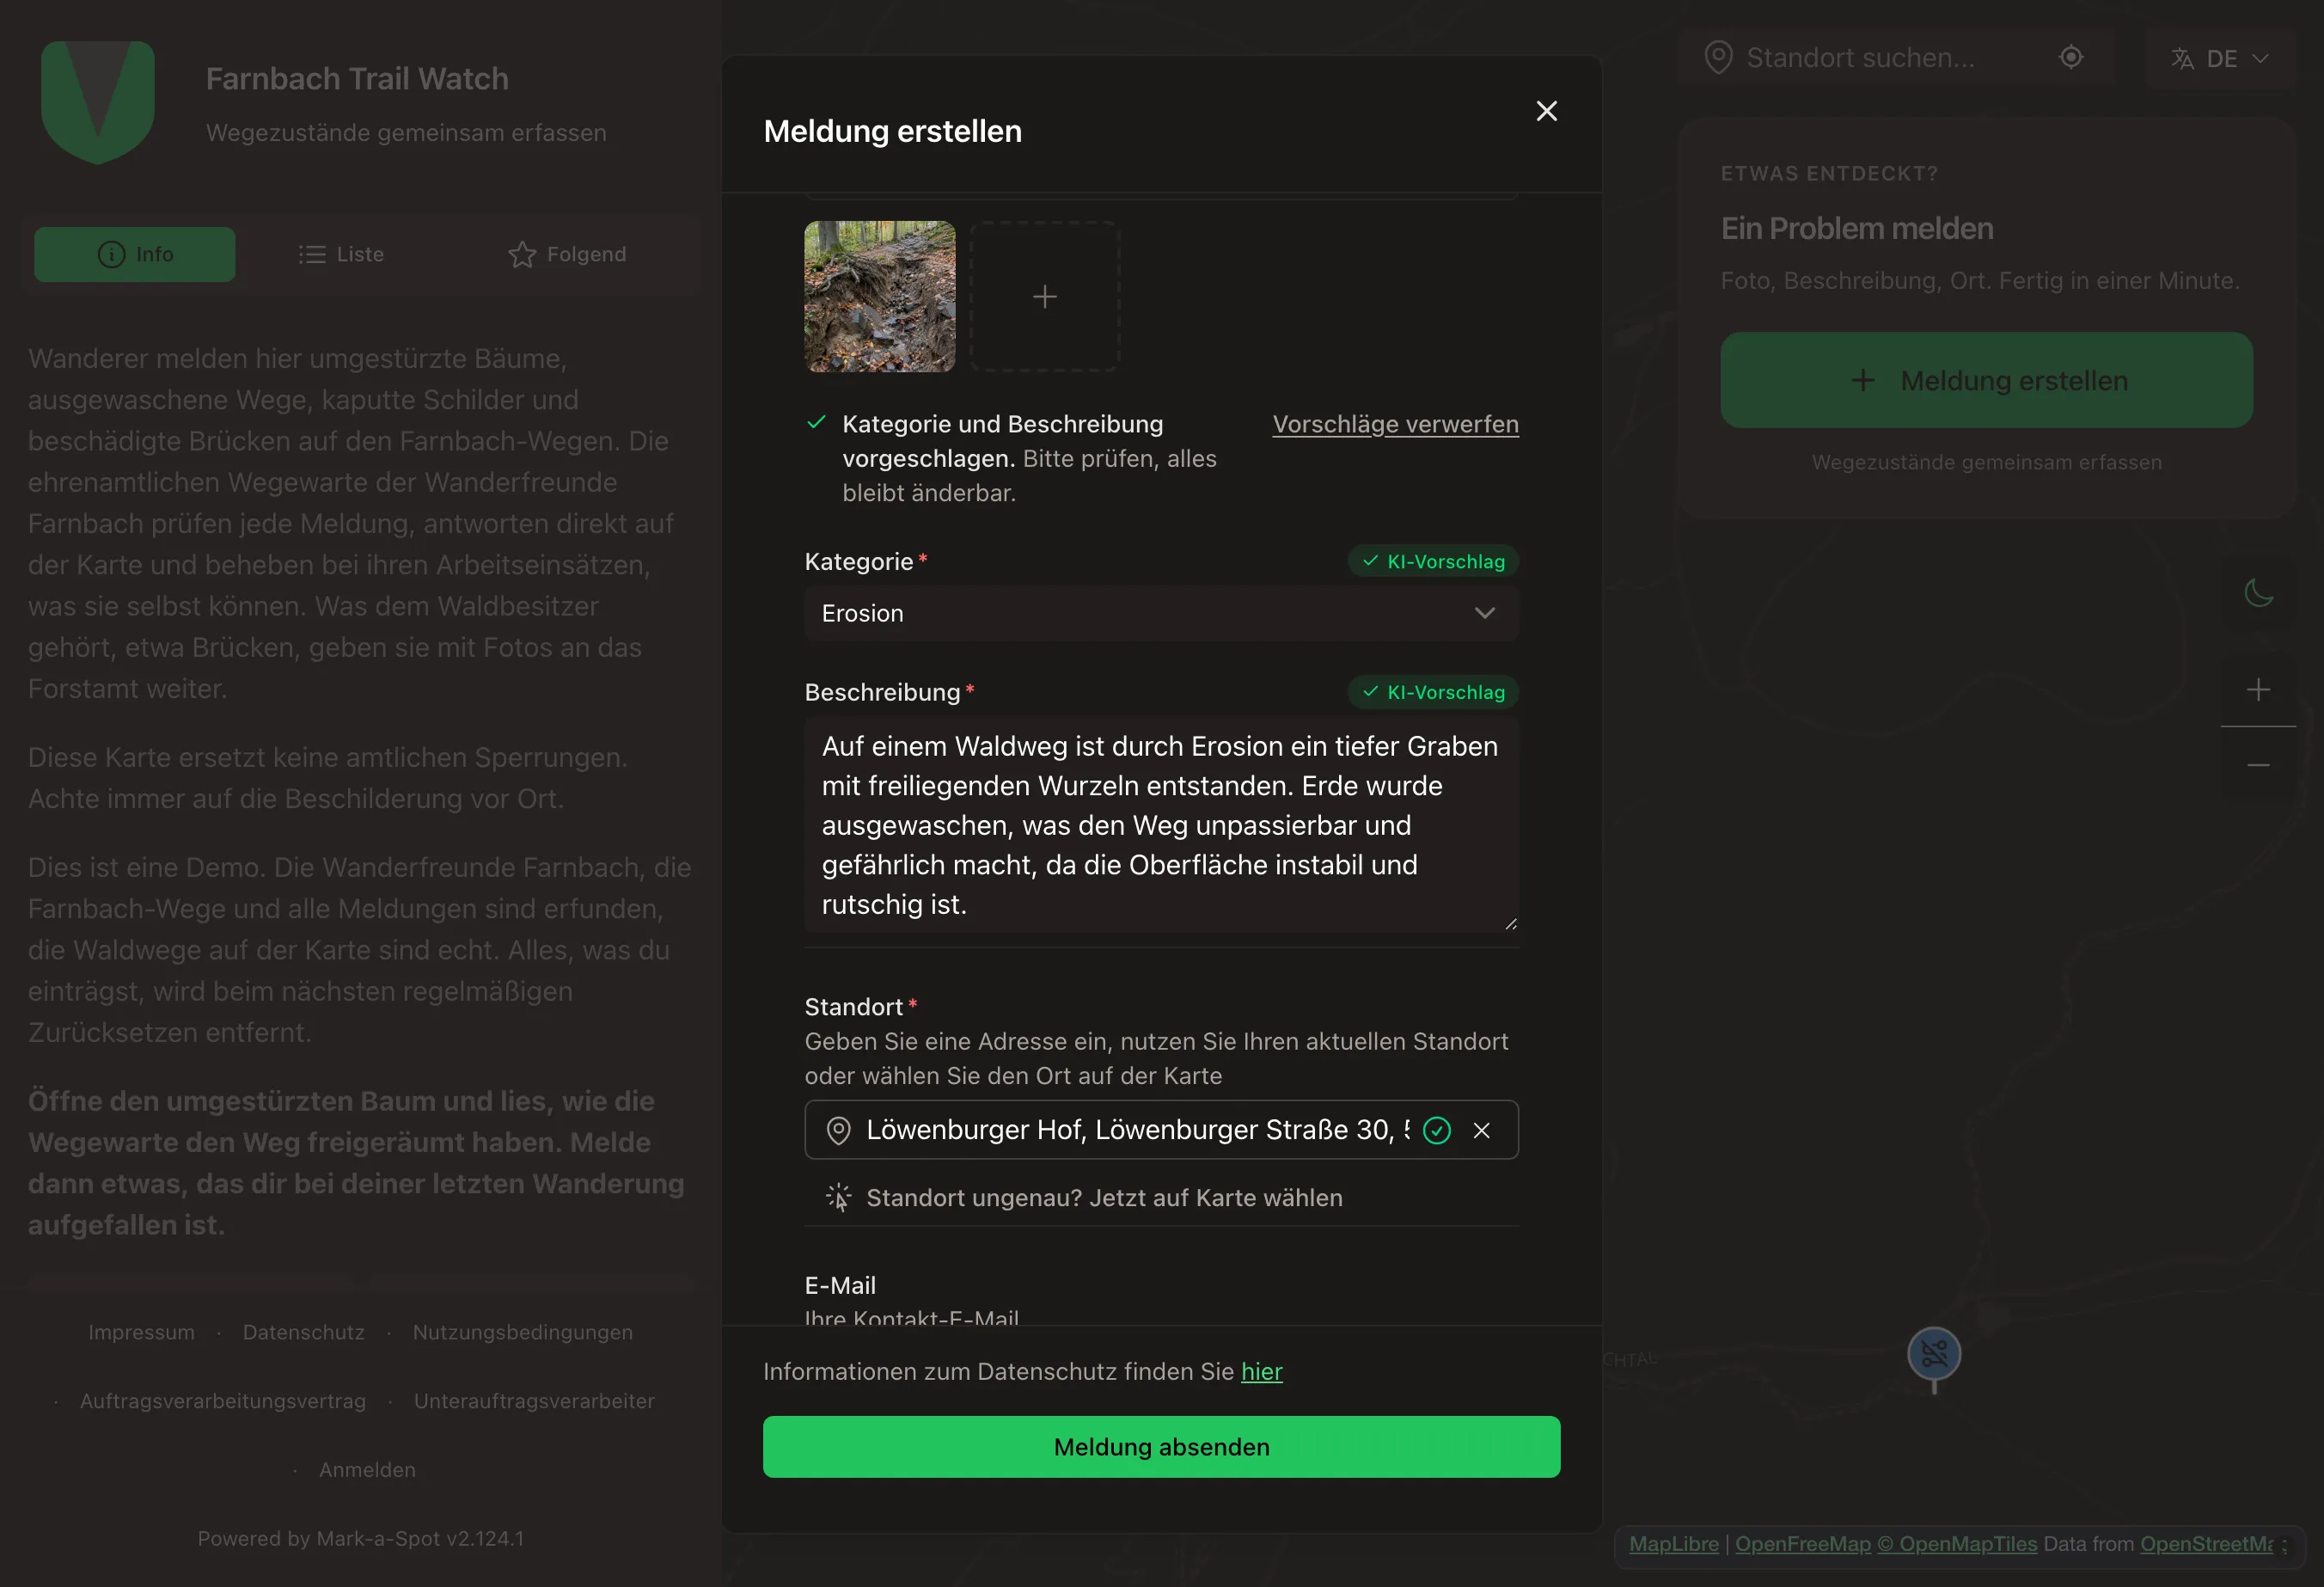This screenshot has width=2324, height=1587.
Task: Close the Meldung erstellen dialog
Action: pyautogui.click(x=1546, y=111)
